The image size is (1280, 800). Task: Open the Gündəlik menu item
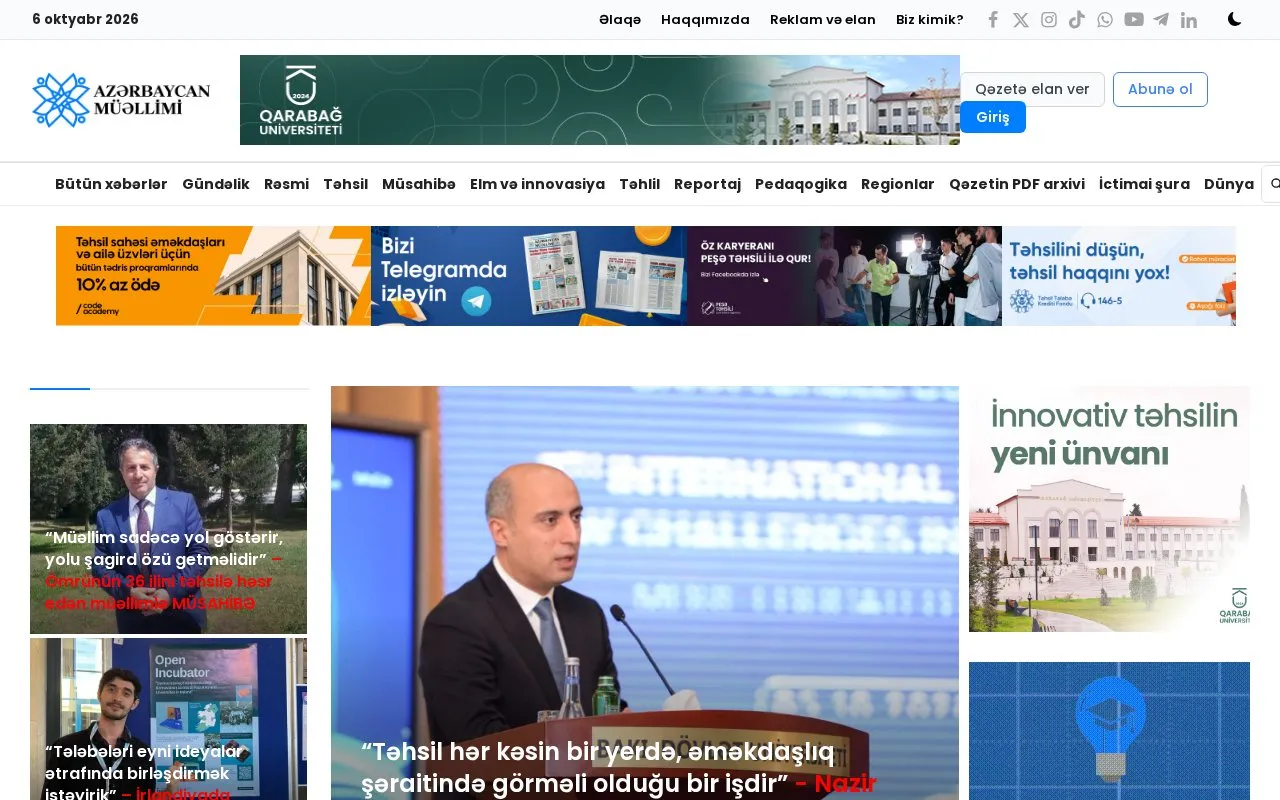point(216,184)
